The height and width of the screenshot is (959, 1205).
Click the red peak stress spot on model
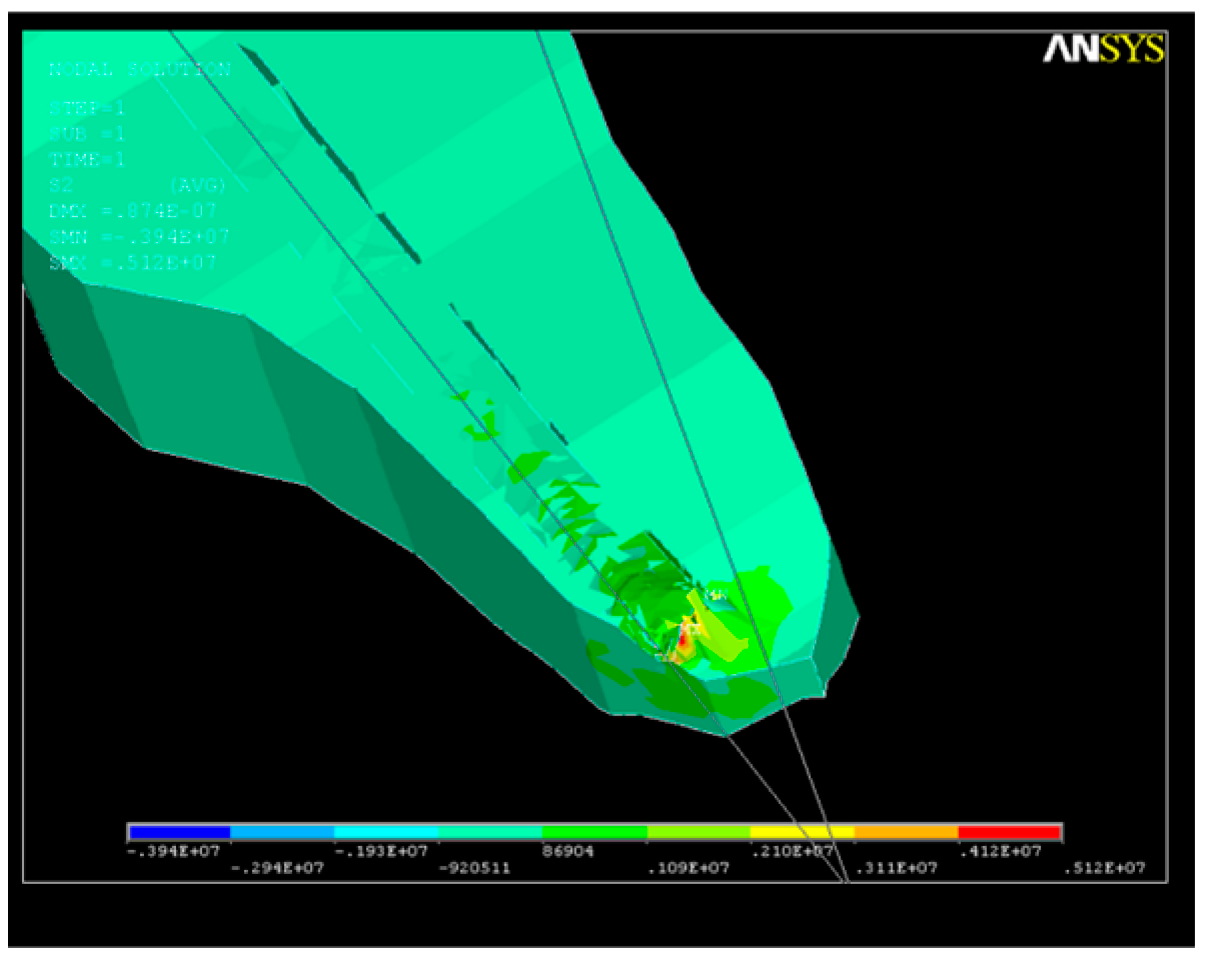click(683, 636)
